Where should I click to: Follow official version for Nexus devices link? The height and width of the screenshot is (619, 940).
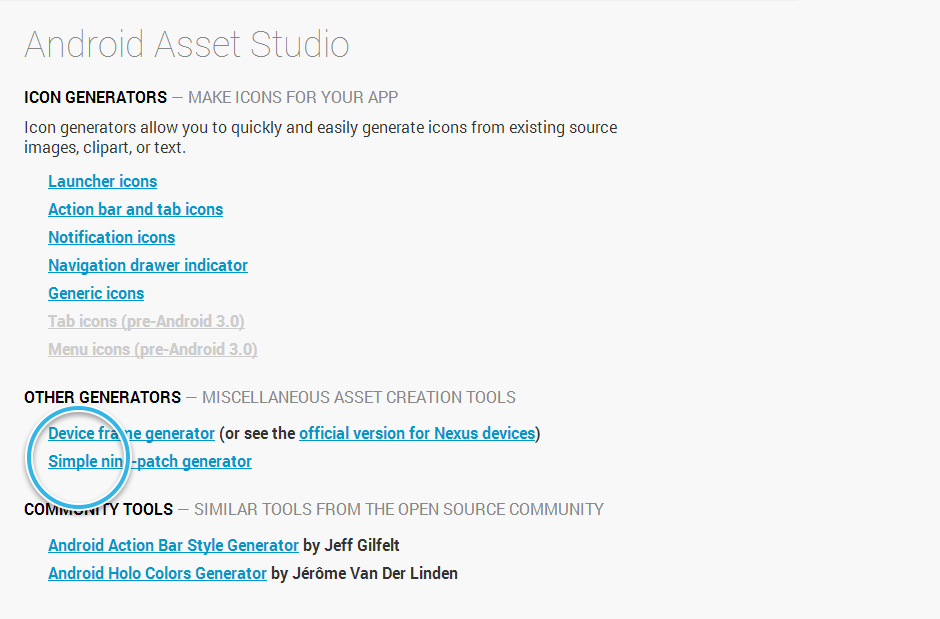pyautogui.click(x=417, y=433)
